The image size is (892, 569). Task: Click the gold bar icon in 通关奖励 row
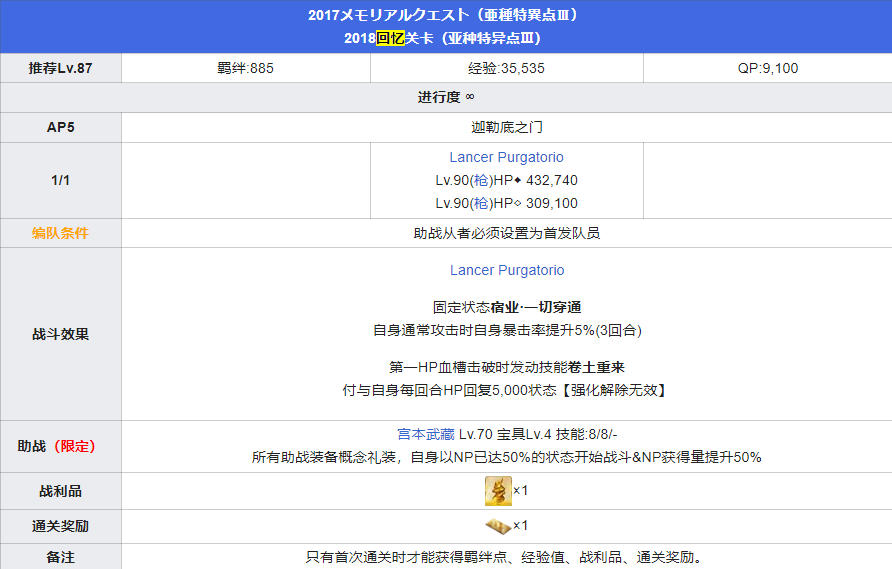(x=498, y=526)
